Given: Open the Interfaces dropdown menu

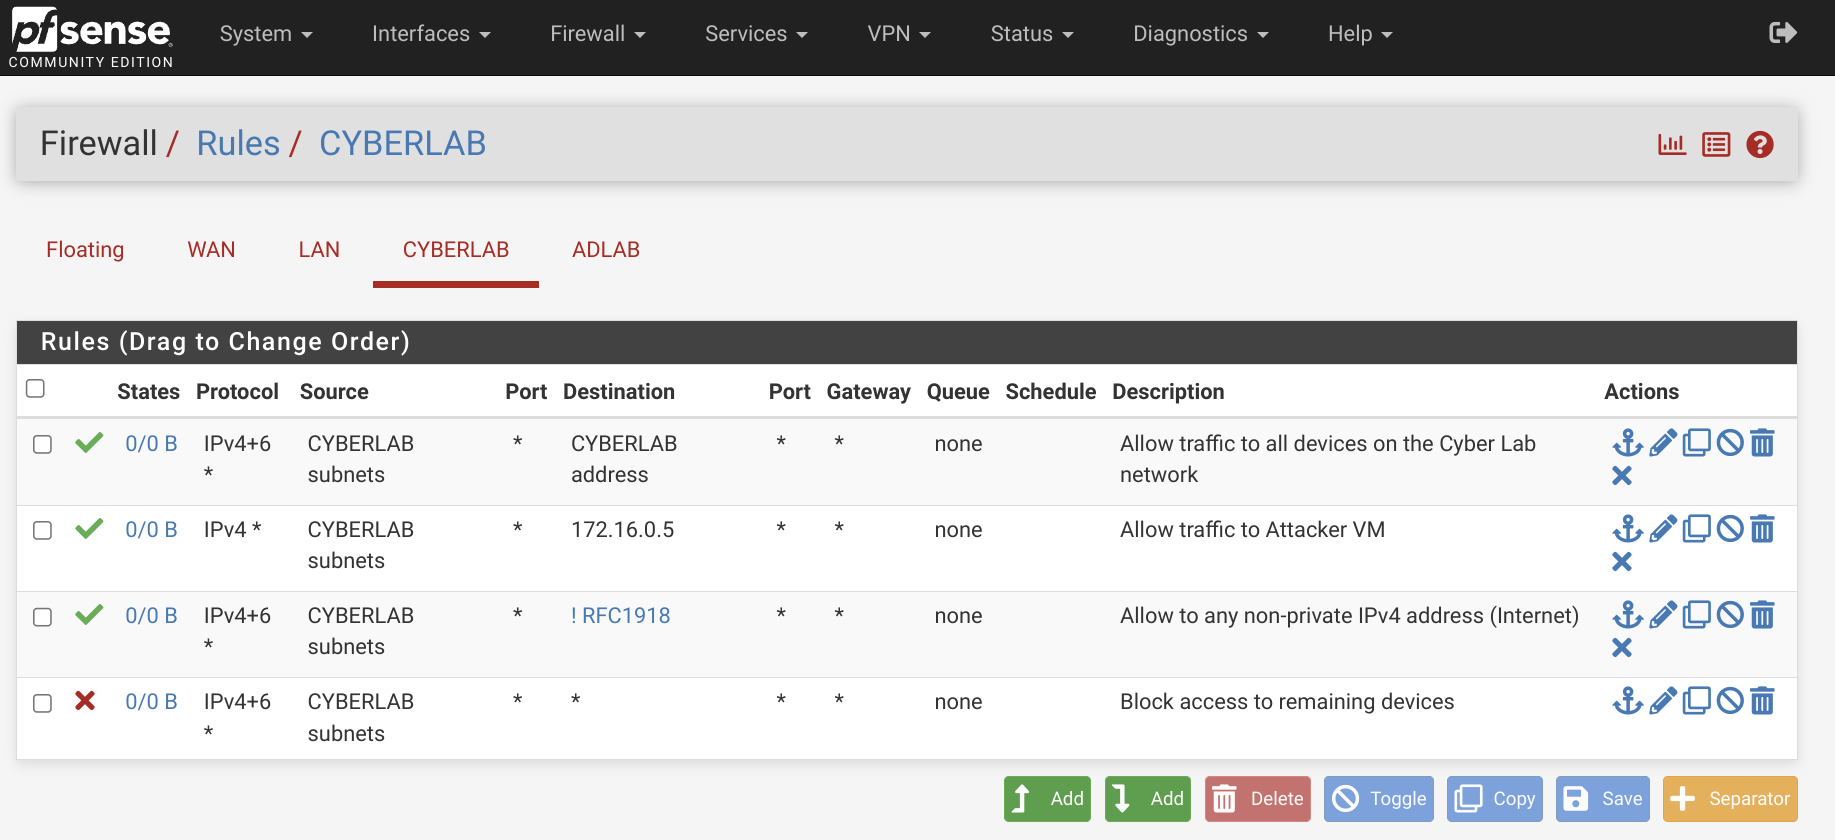Looking at the screenshot, I should pyautogui.click(x=431, y=34).
